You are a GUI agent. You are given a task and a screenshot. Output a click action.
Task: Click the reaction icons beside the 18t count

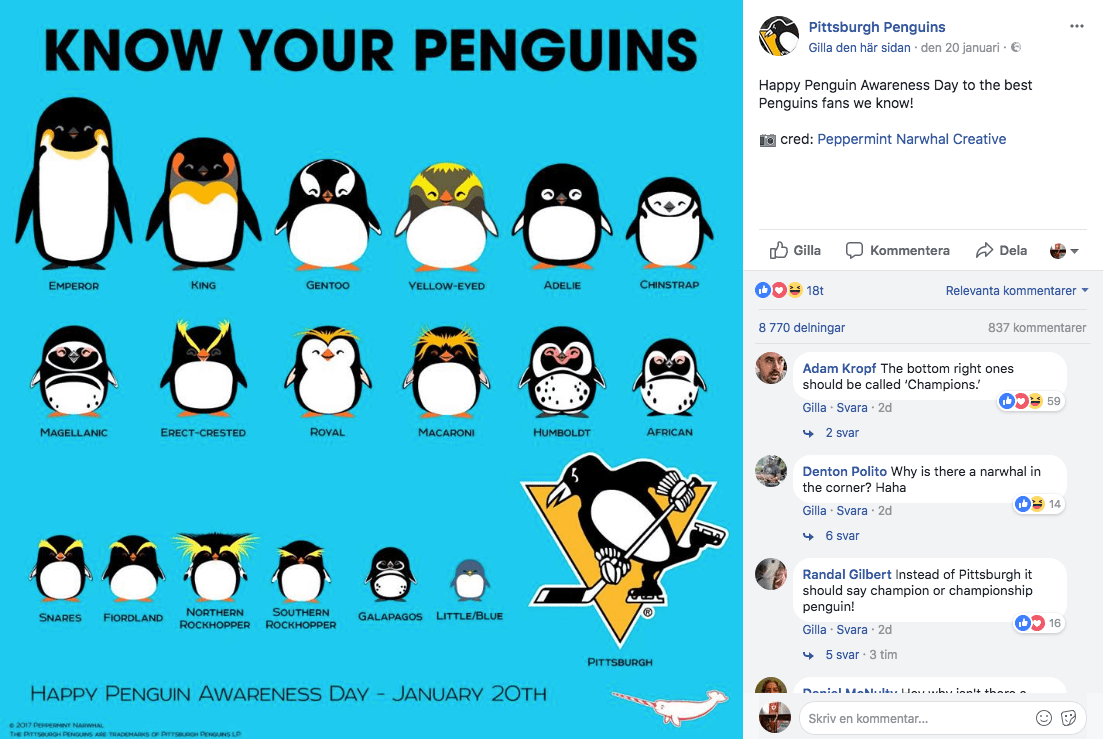pyautogui.click(x=779, y=290)
